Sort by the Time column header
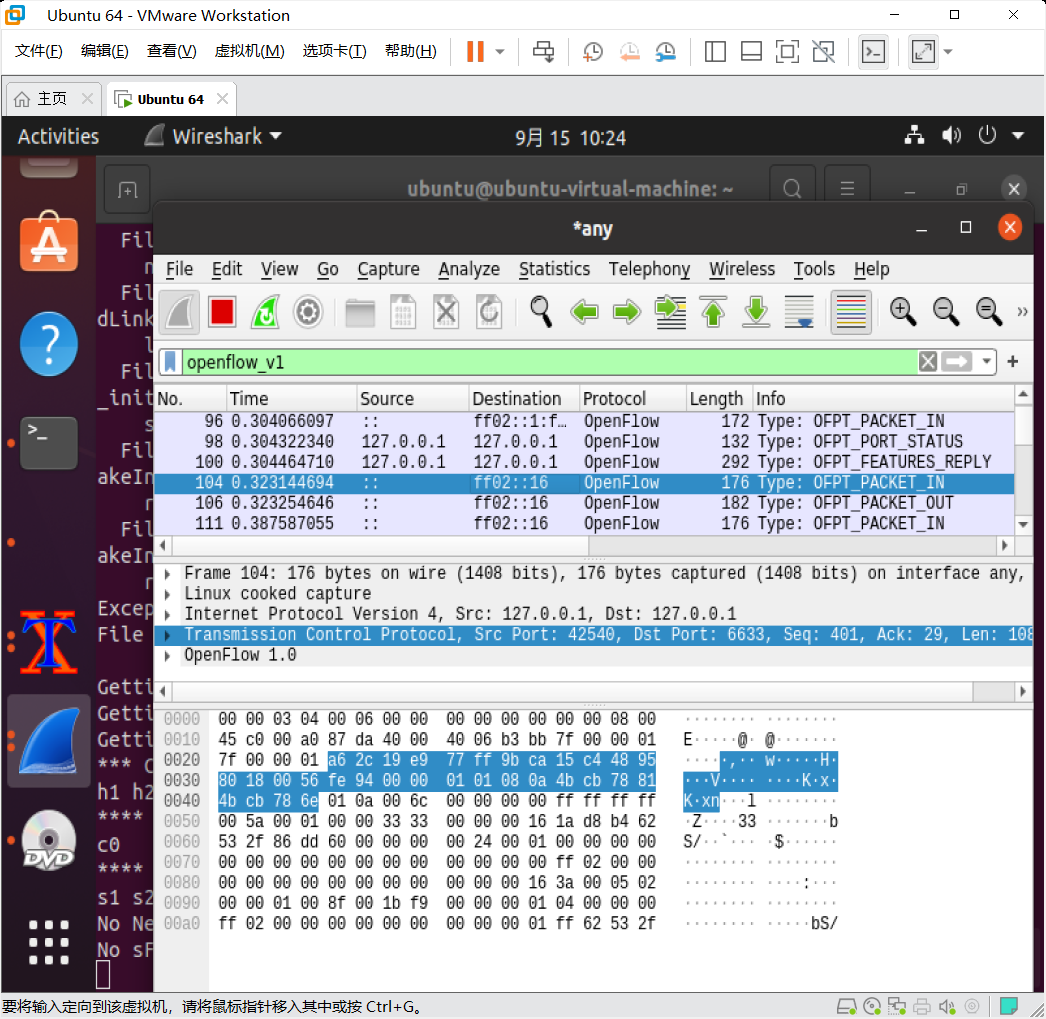 291,399
